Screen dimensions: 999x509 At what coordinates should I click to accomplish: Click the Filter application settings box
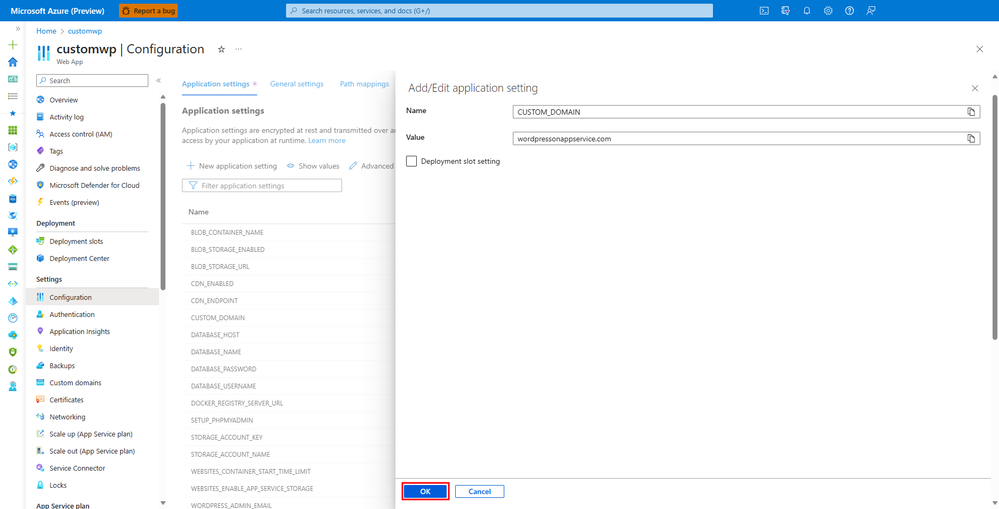[x=262, y=185]
